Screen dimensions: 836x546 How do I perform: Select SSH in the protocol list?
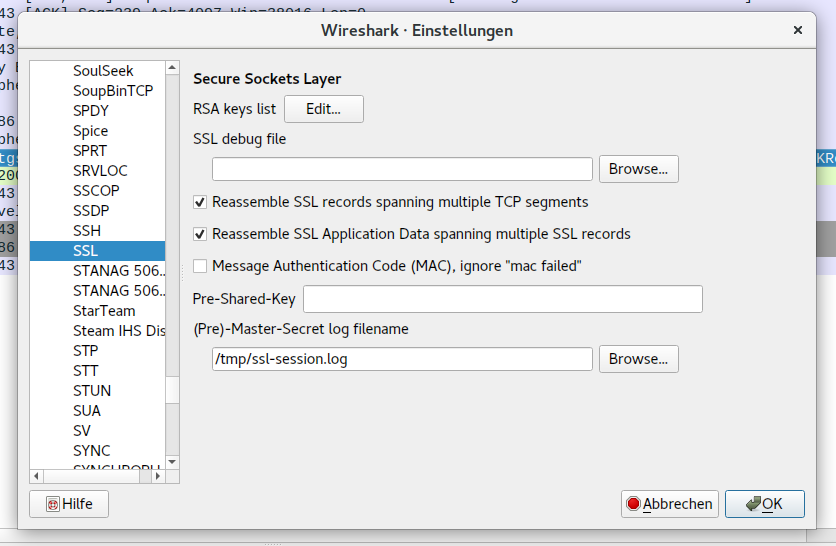point(87,231)
